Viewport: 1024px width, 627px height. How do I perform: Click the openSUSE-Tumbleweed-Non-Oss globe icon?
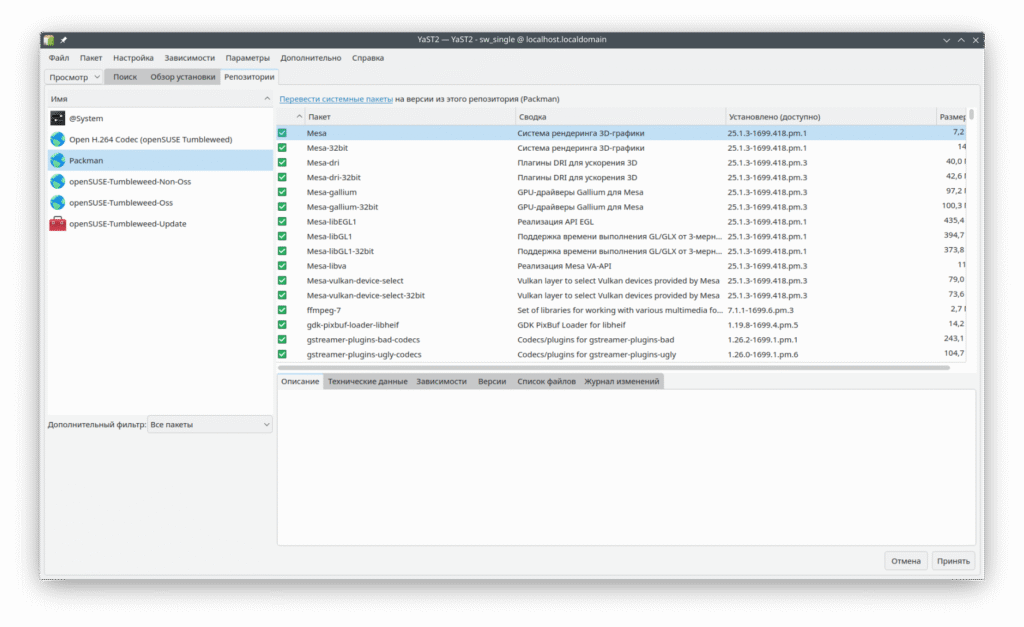click(57, 182)
